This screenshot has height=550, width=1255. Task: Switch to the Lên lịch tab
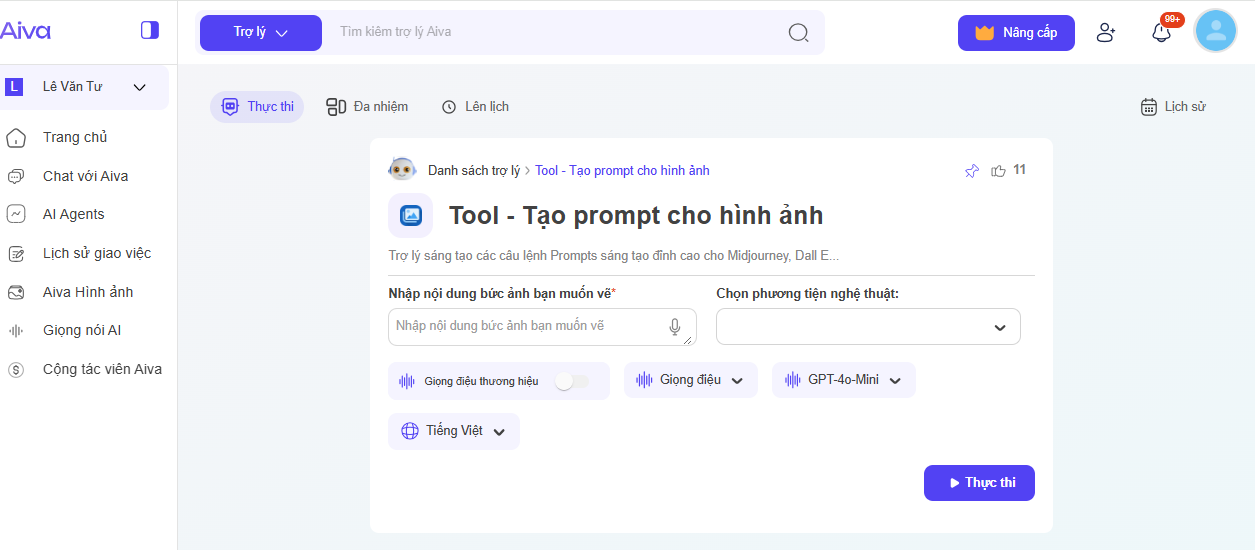(x=475, y=106)
